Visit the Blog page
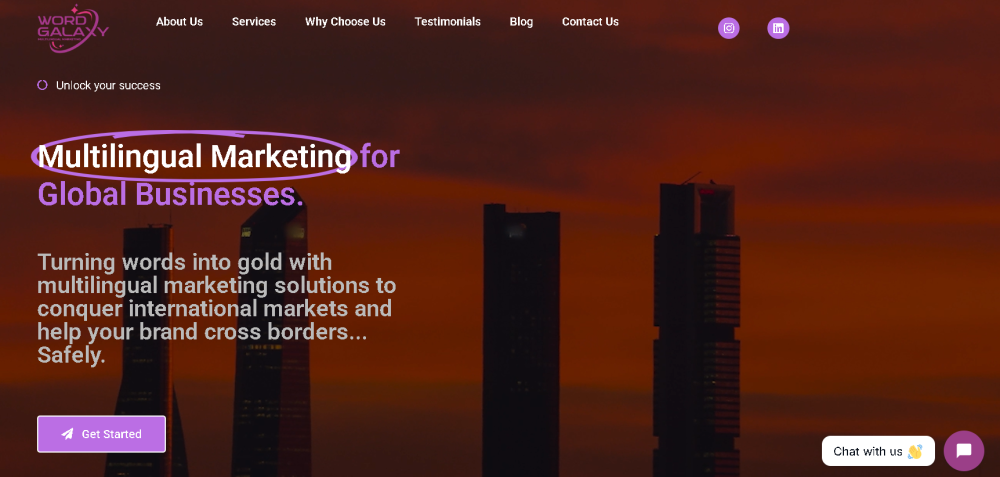 click(x=521, y=22)
